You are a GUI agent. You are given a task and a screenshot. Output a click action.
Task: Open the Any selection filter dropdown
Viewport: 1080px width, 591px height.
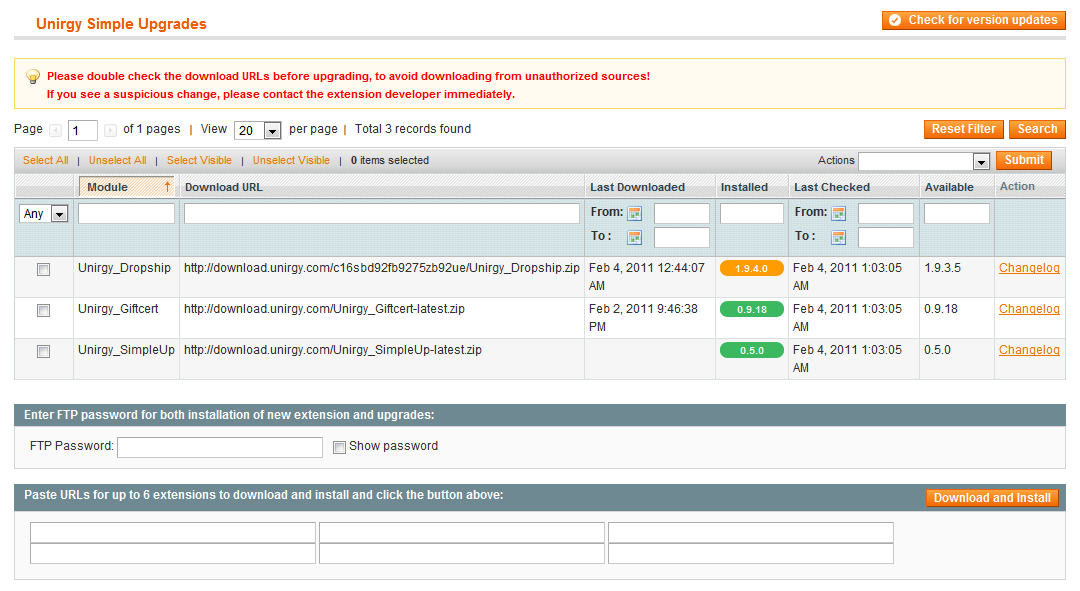click(x=43, y=214)
